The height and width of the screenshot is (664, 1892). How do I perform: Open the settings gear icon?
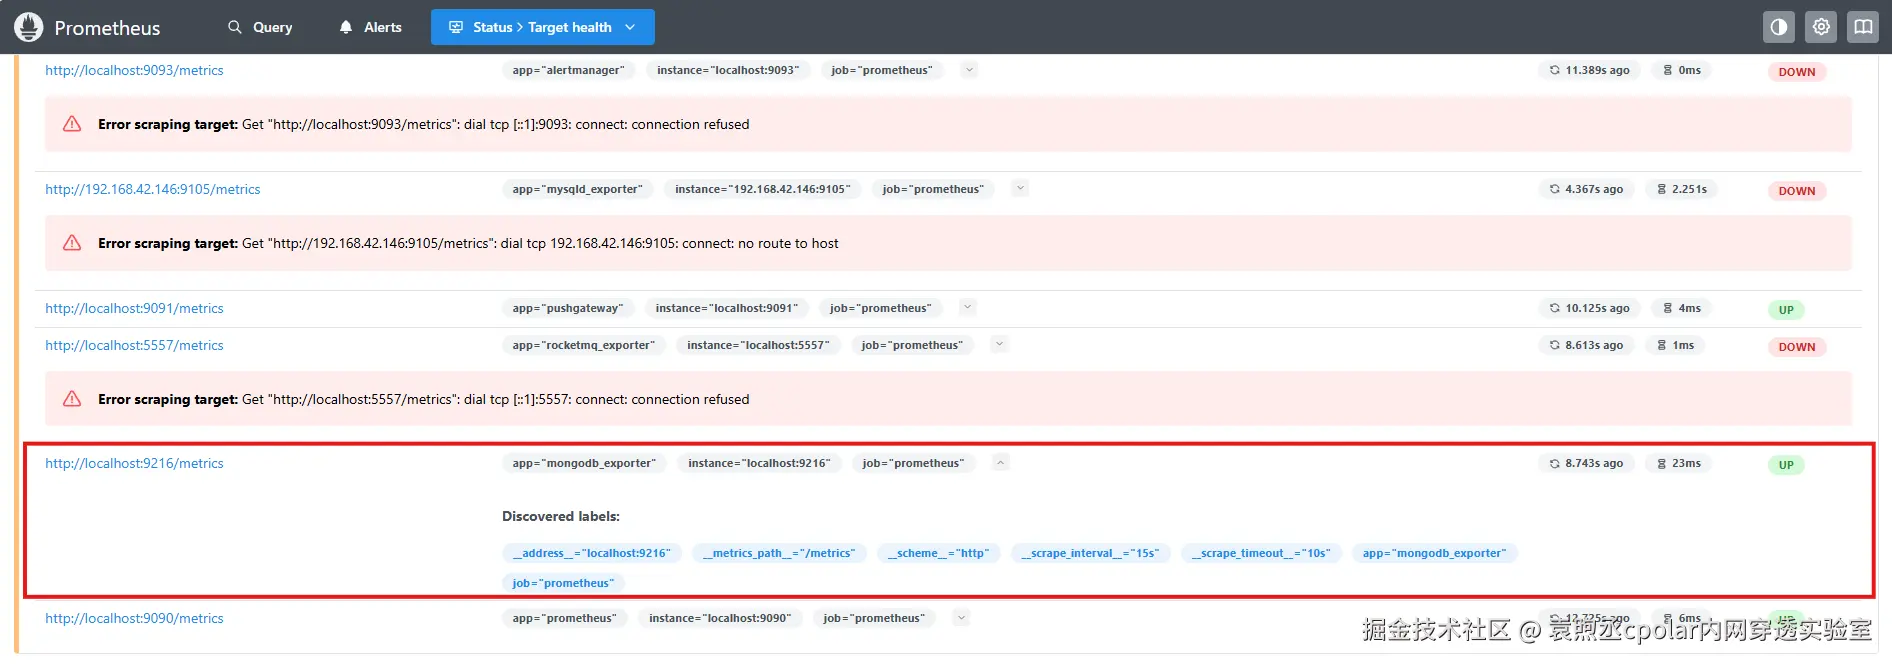click(x=1821, y=27)
